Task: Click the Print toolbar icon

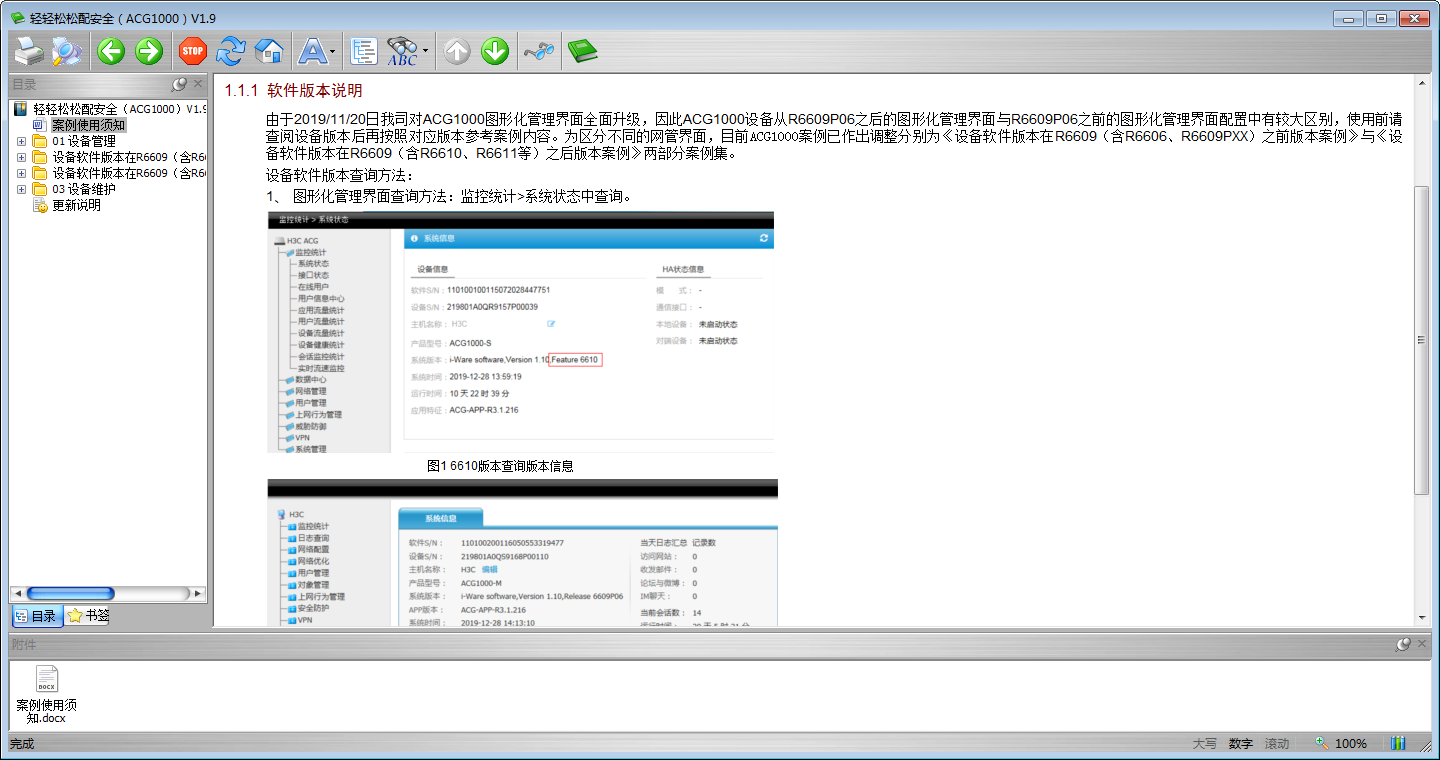Action: point(28,50)
